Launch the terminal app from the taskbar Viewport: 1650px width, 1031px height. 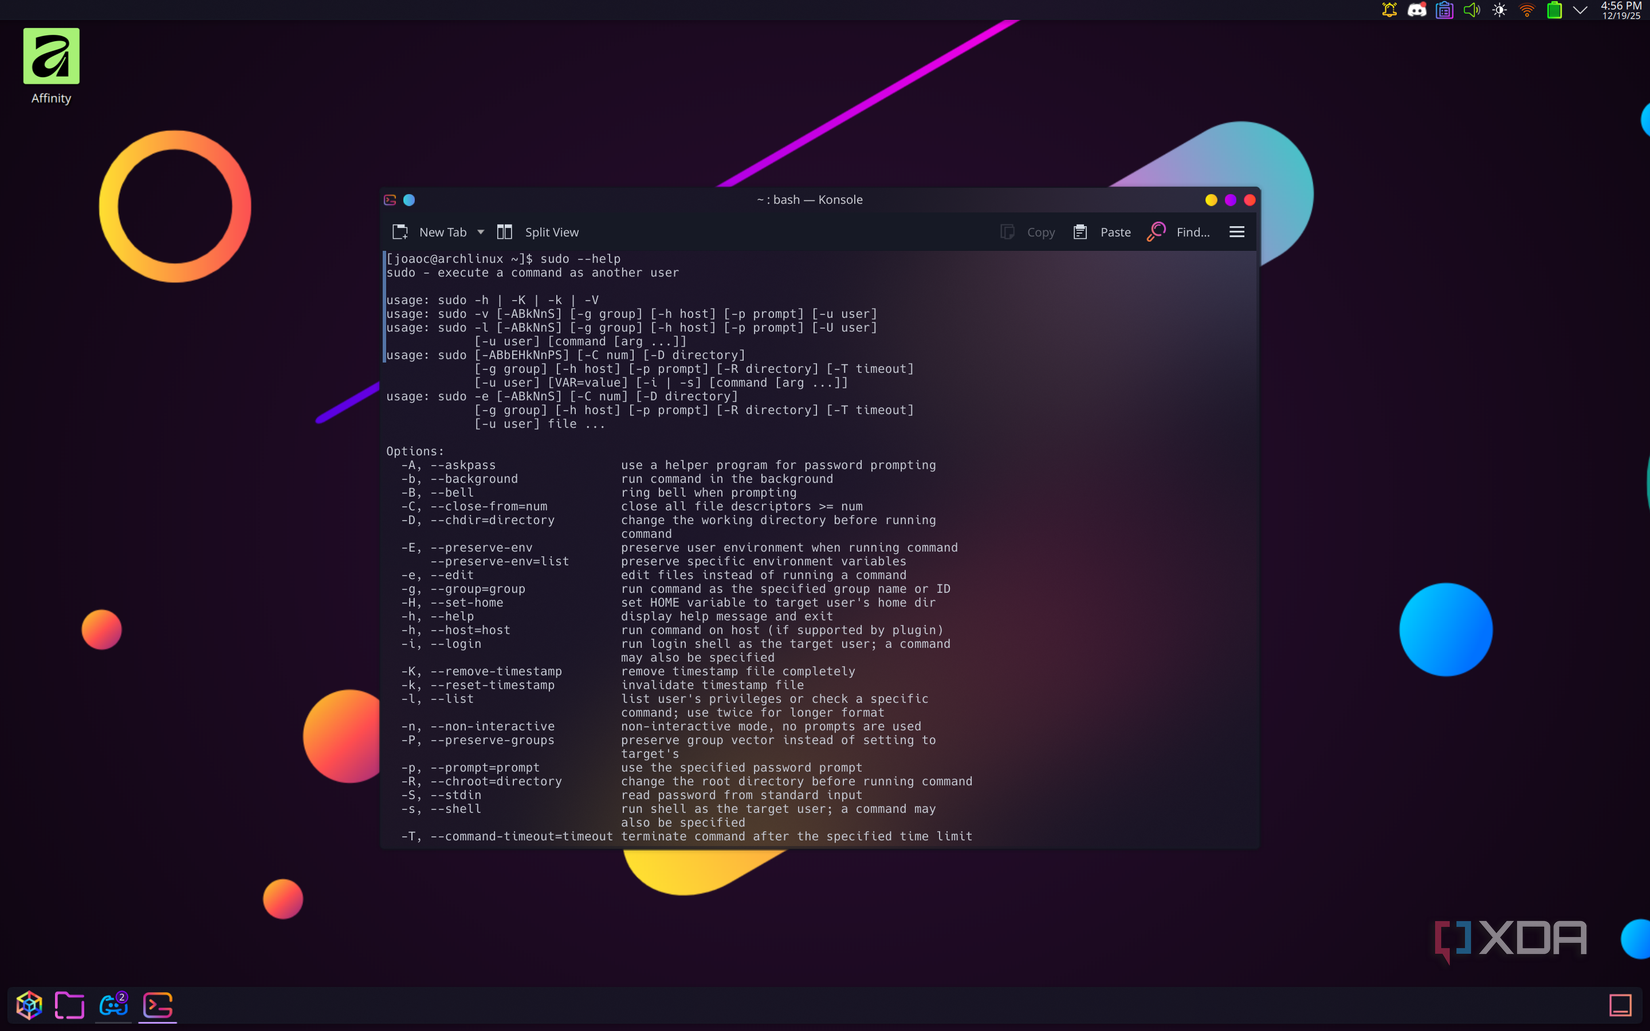(x=157, y=1005)
